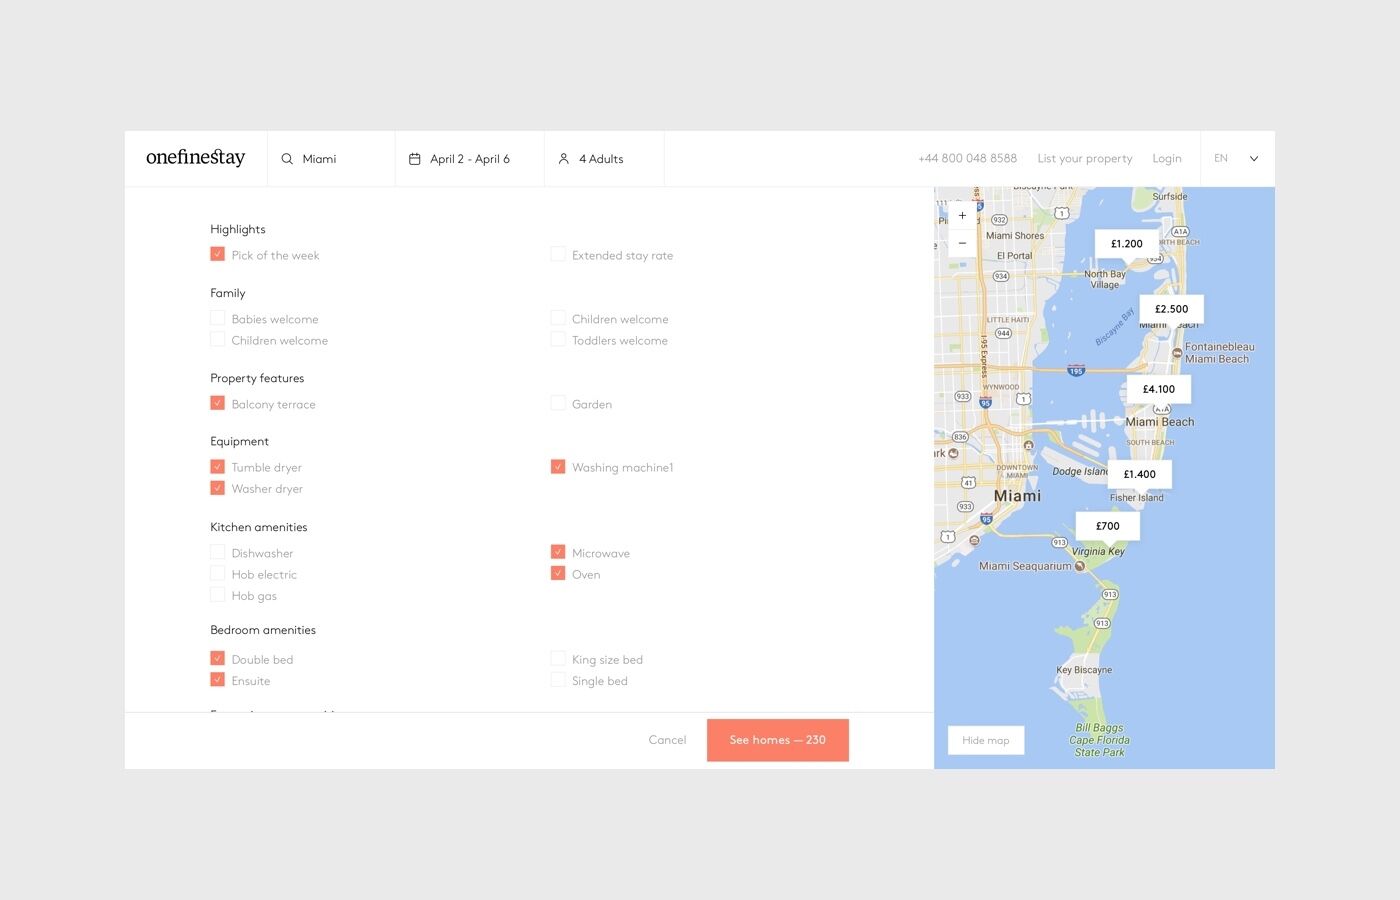Screen dimensions: 1400x900
Task: Select the £4.100 price marker on map
Action: point(1158,389)
